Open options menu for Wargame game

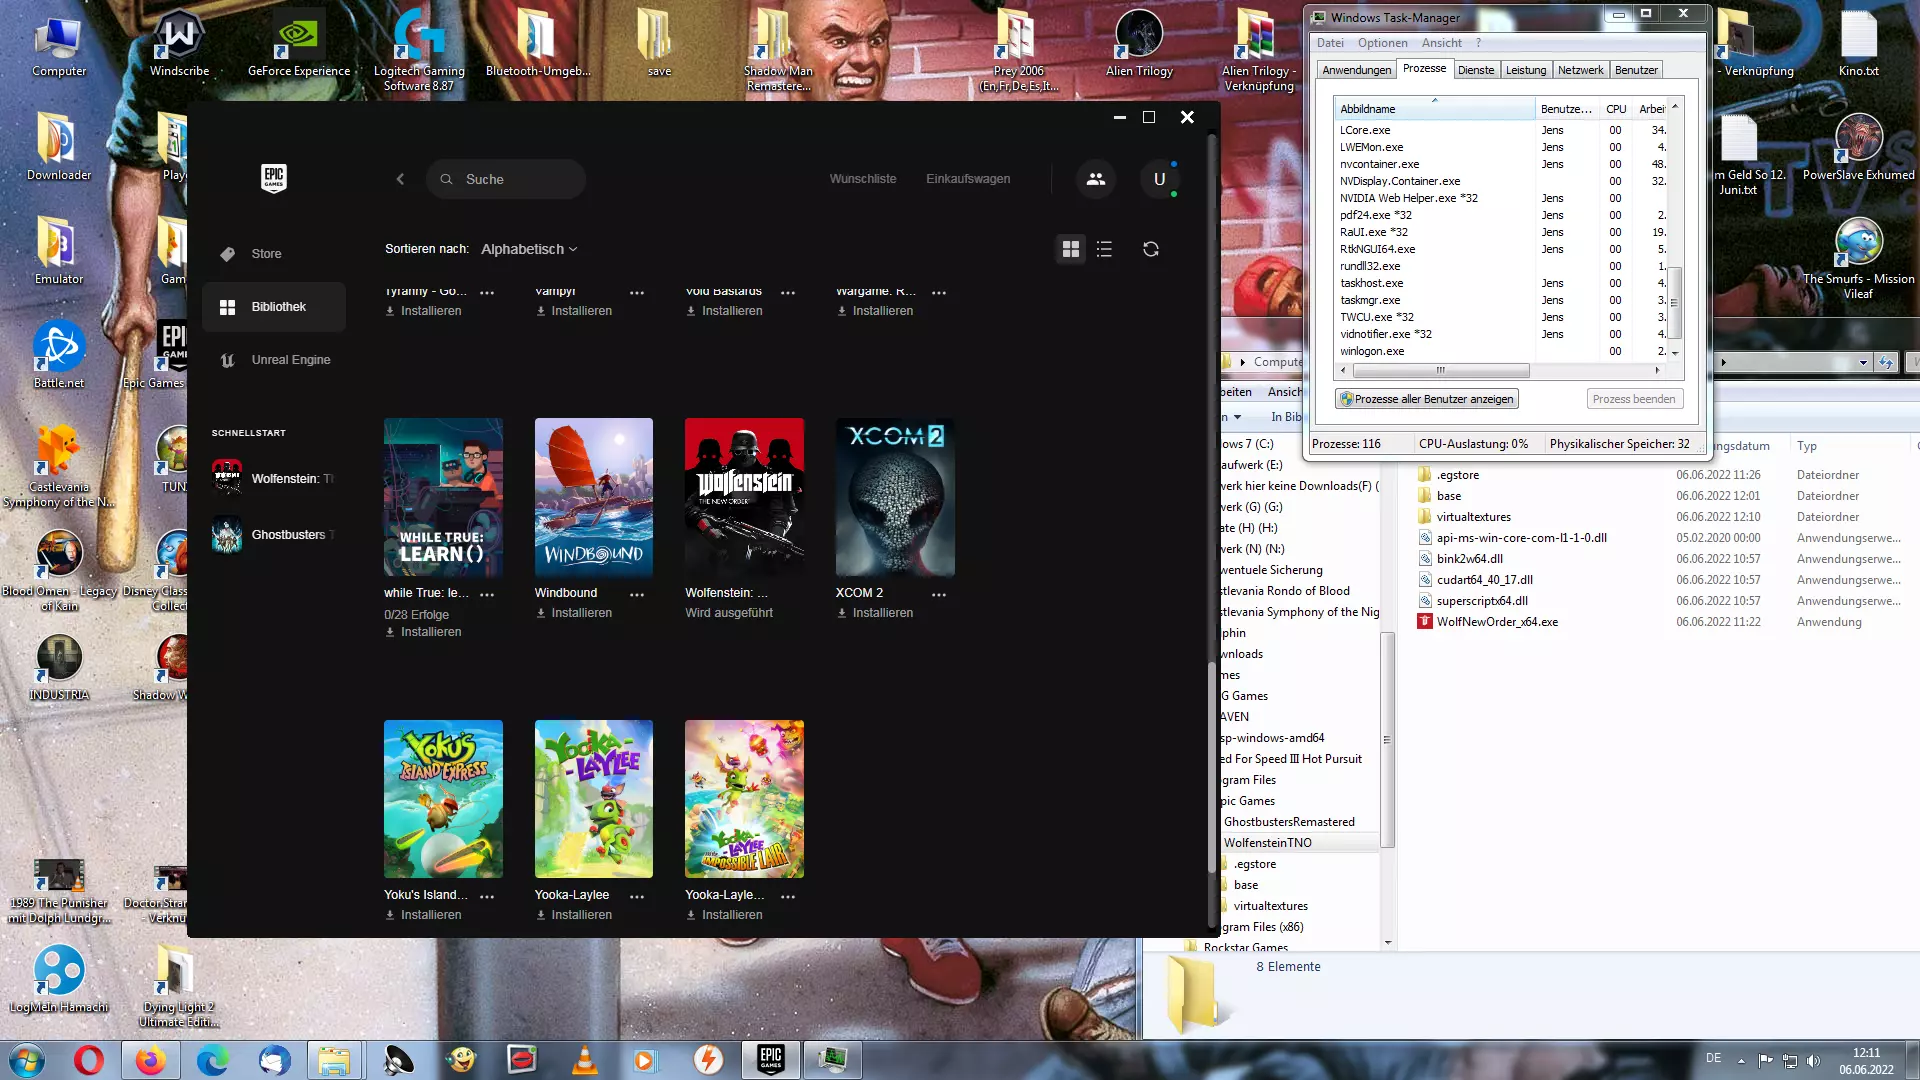pyautogui.click(x=939, y=292)
